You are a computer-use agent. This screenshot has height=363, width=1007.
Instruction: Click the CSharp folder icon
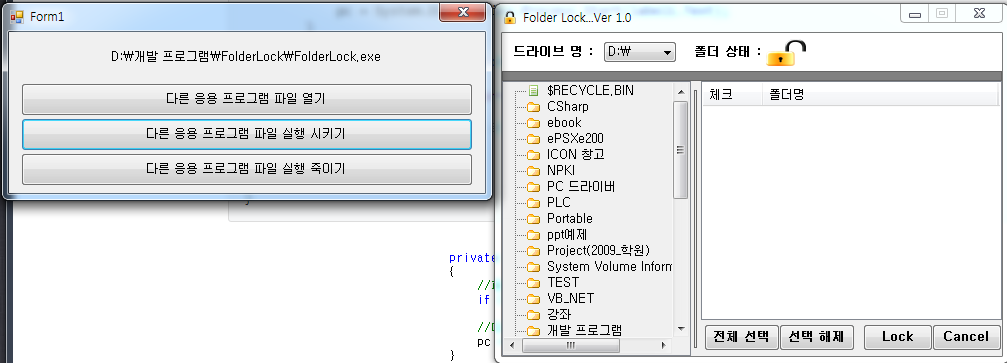tap(533, 107)
